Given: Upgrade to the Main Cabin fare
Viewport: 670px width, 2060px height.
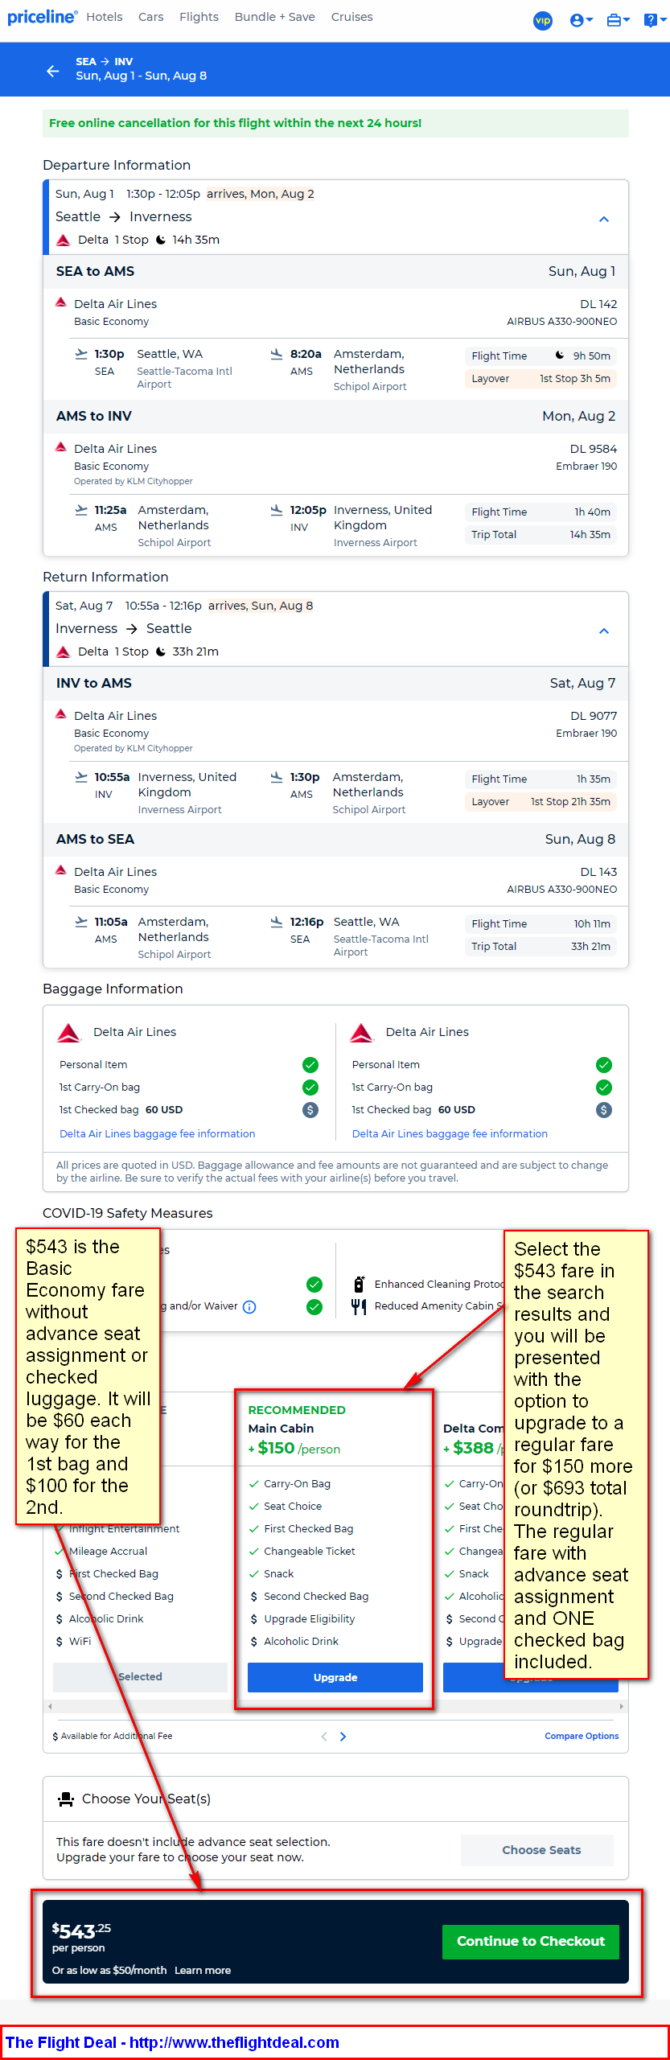Looking at the screenshot, I should [335, 1677].
